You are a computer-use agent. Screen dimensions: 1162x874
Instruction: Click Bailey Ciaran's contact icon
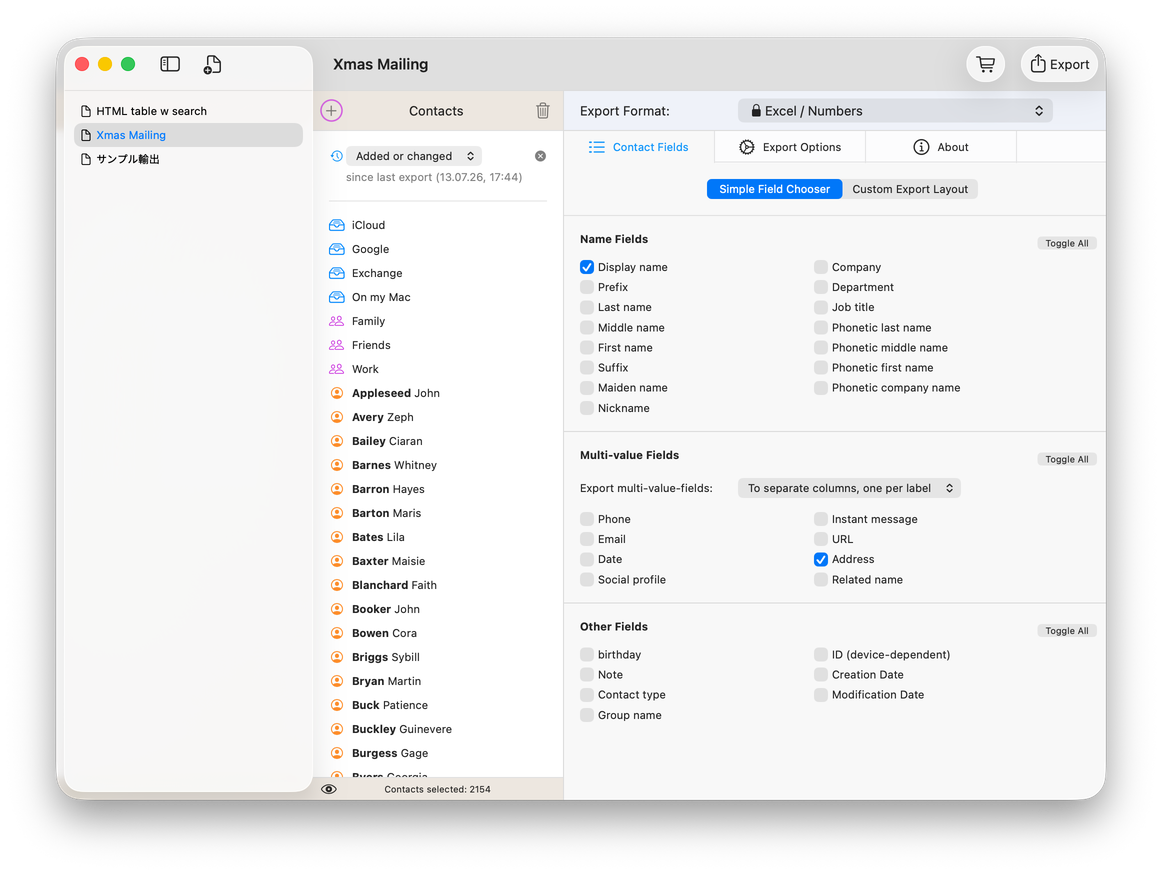tap(336, 441)
